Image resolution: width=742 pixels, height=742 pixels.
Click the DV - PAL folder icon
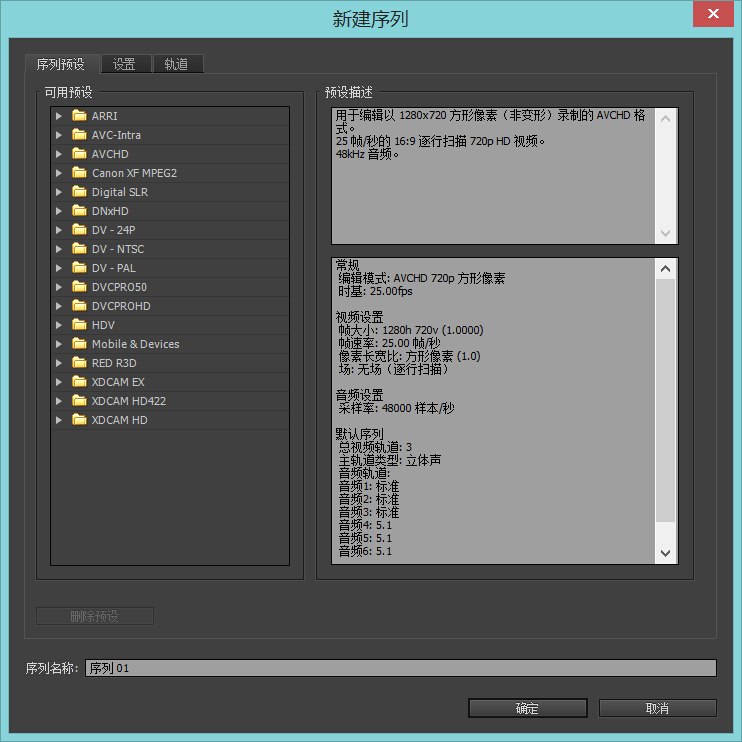(79, 268)
